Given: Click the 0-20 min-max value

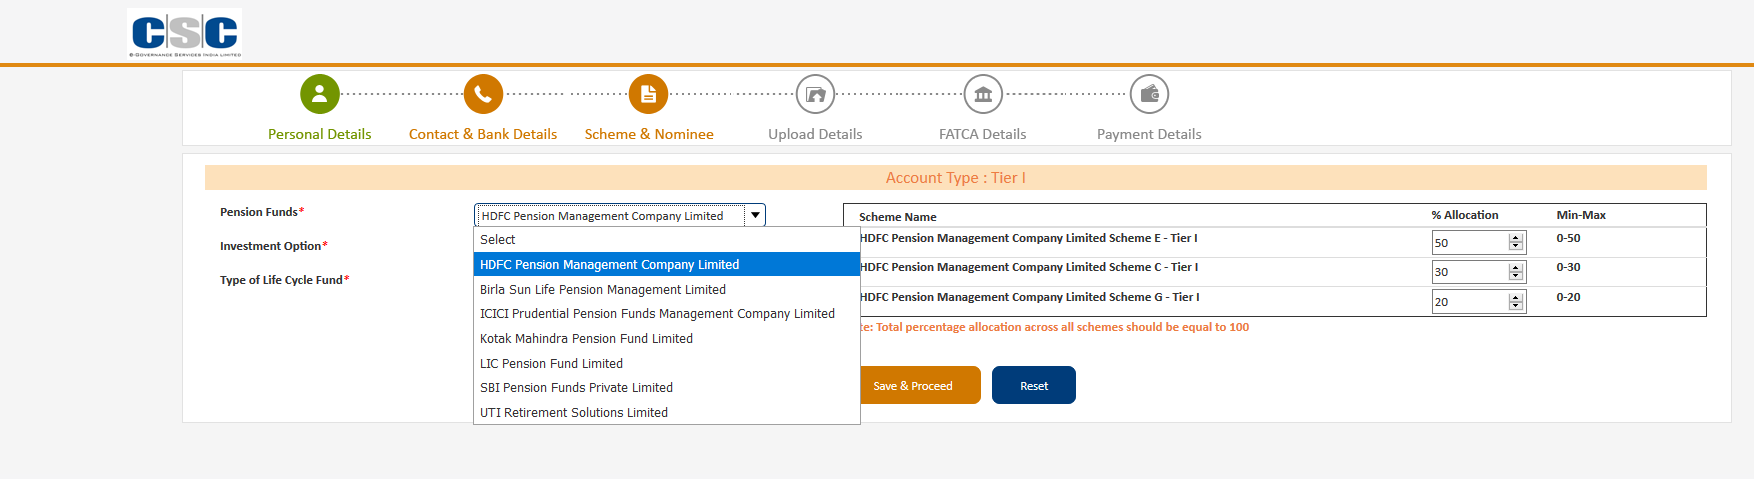Looking at the screenshot, I should [1568, 297].
